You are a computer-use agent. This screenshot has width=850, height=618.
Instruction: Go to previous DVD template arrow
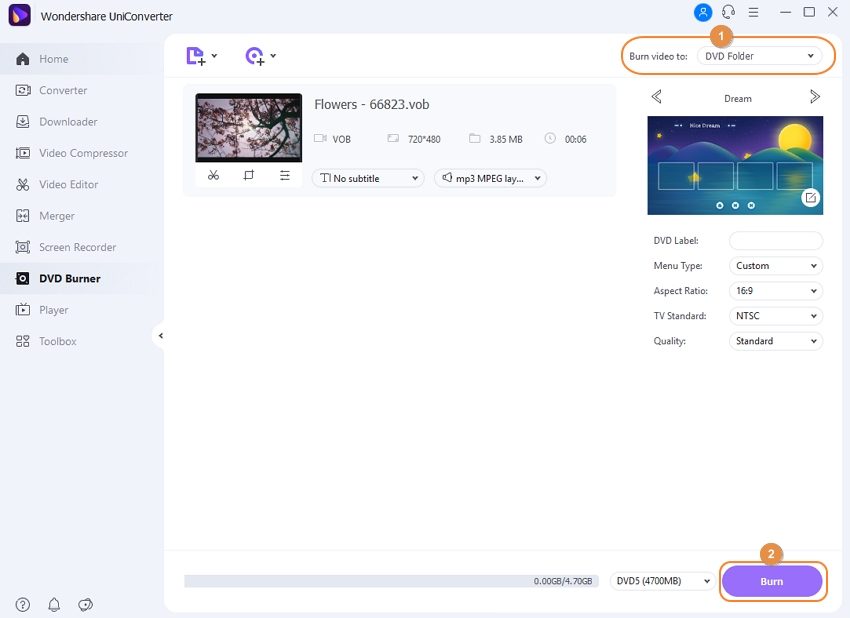click(656, 97)
